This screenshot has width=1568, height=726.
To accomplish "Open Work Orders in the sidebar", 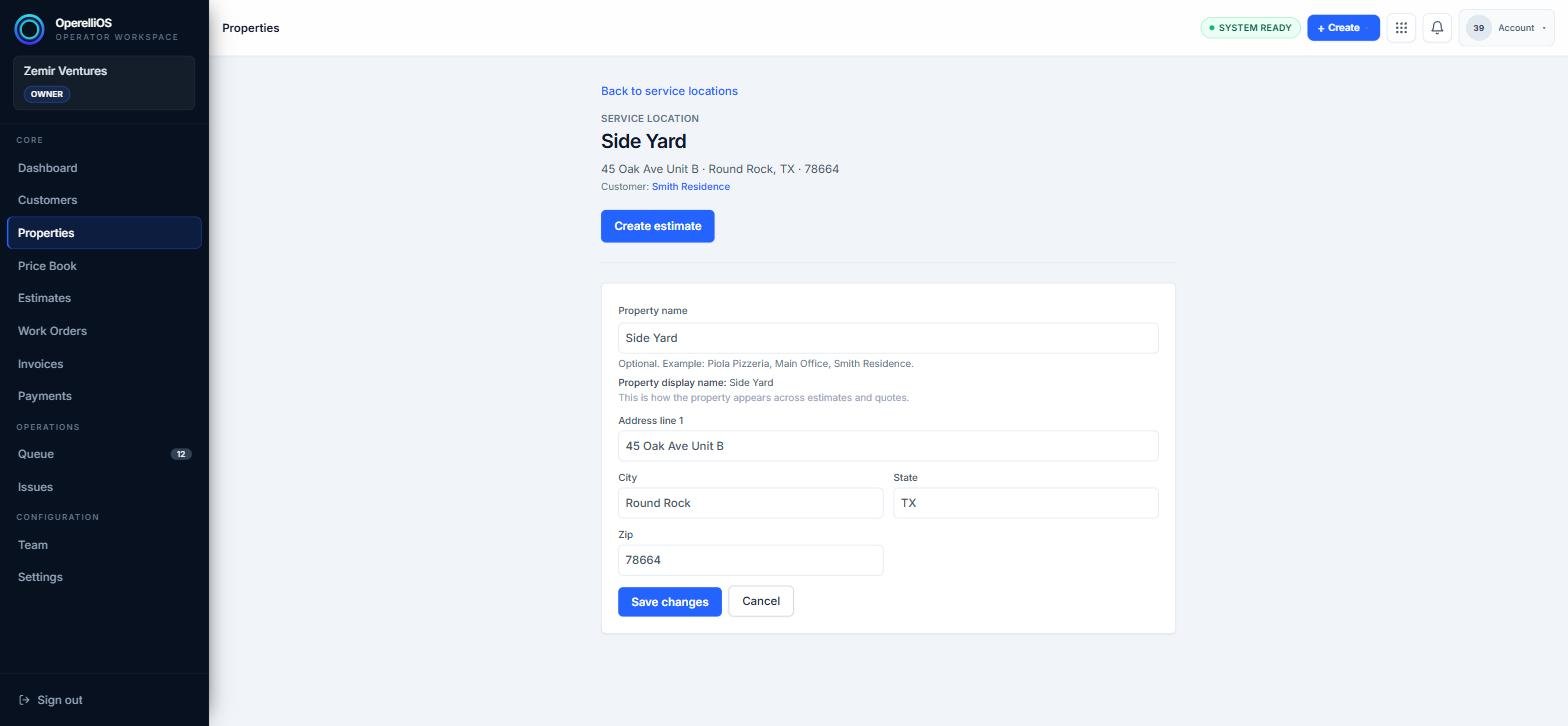I will pyautogui.click(x=104, y=331).
